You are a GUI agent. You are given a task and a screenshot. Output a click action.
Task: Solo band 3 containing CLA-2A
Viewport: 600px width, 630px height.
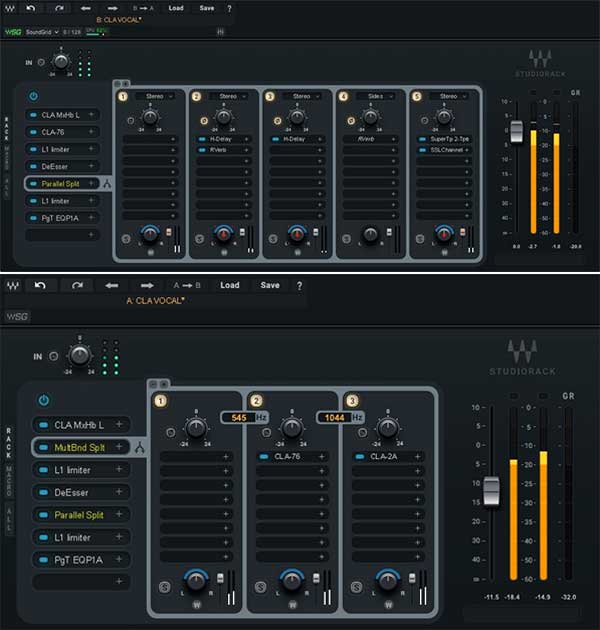[356, 587]
